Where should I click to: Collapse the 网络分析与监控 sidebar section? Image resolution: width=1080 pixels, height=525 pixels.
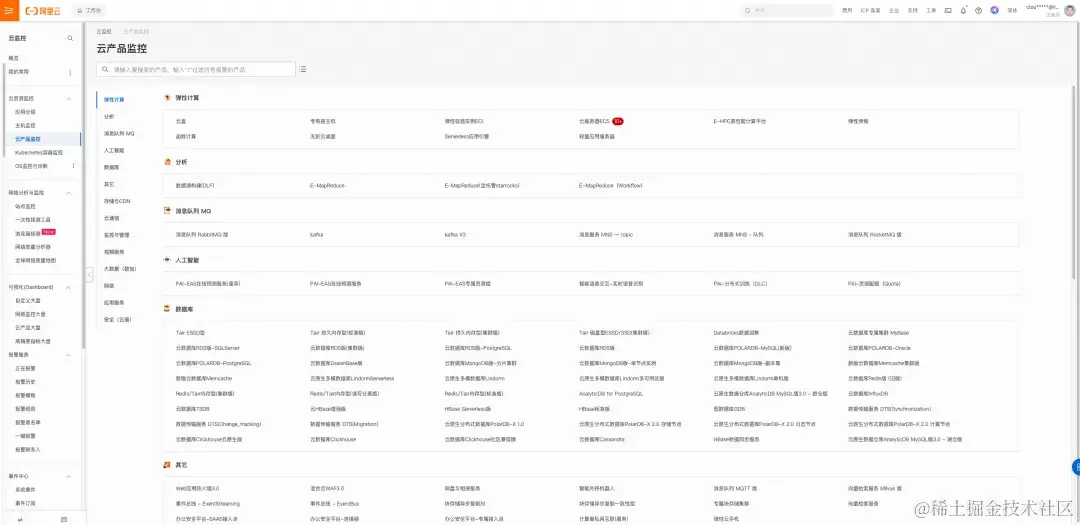pos(68,193)
